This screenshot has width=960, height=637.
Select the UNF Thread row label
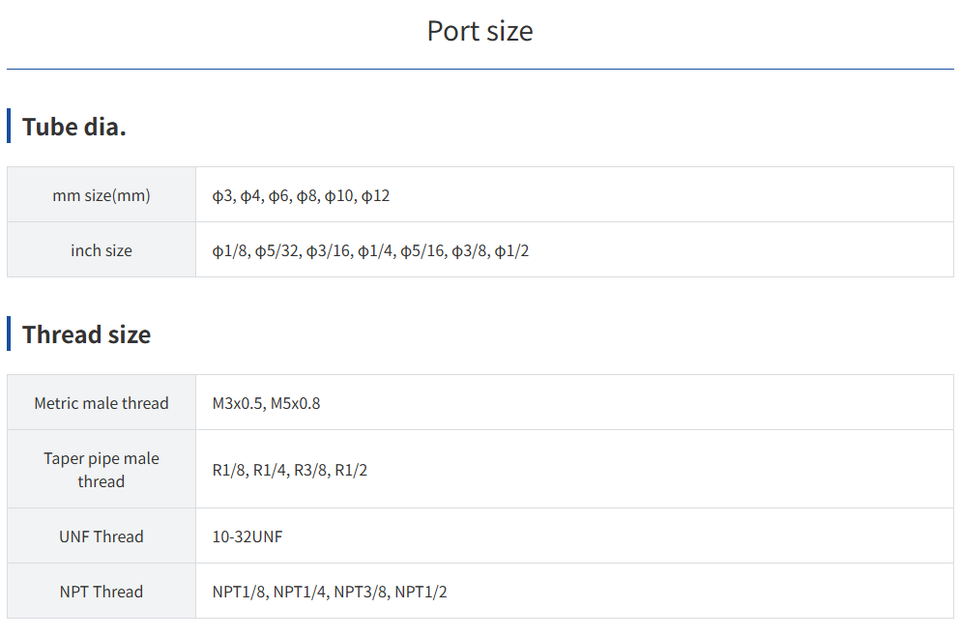click(101, 536)
